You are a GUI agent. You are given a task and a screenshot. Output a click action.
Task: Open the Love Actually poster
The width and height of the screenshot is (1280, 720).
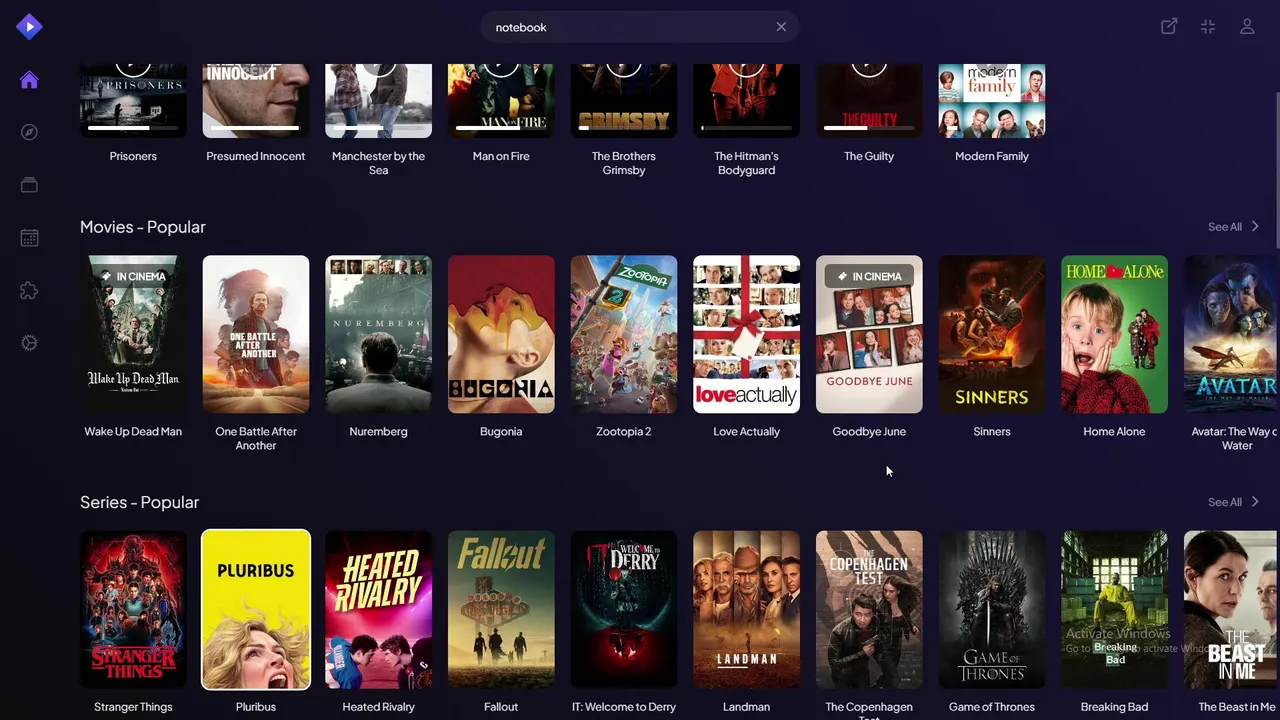(746, 334)
